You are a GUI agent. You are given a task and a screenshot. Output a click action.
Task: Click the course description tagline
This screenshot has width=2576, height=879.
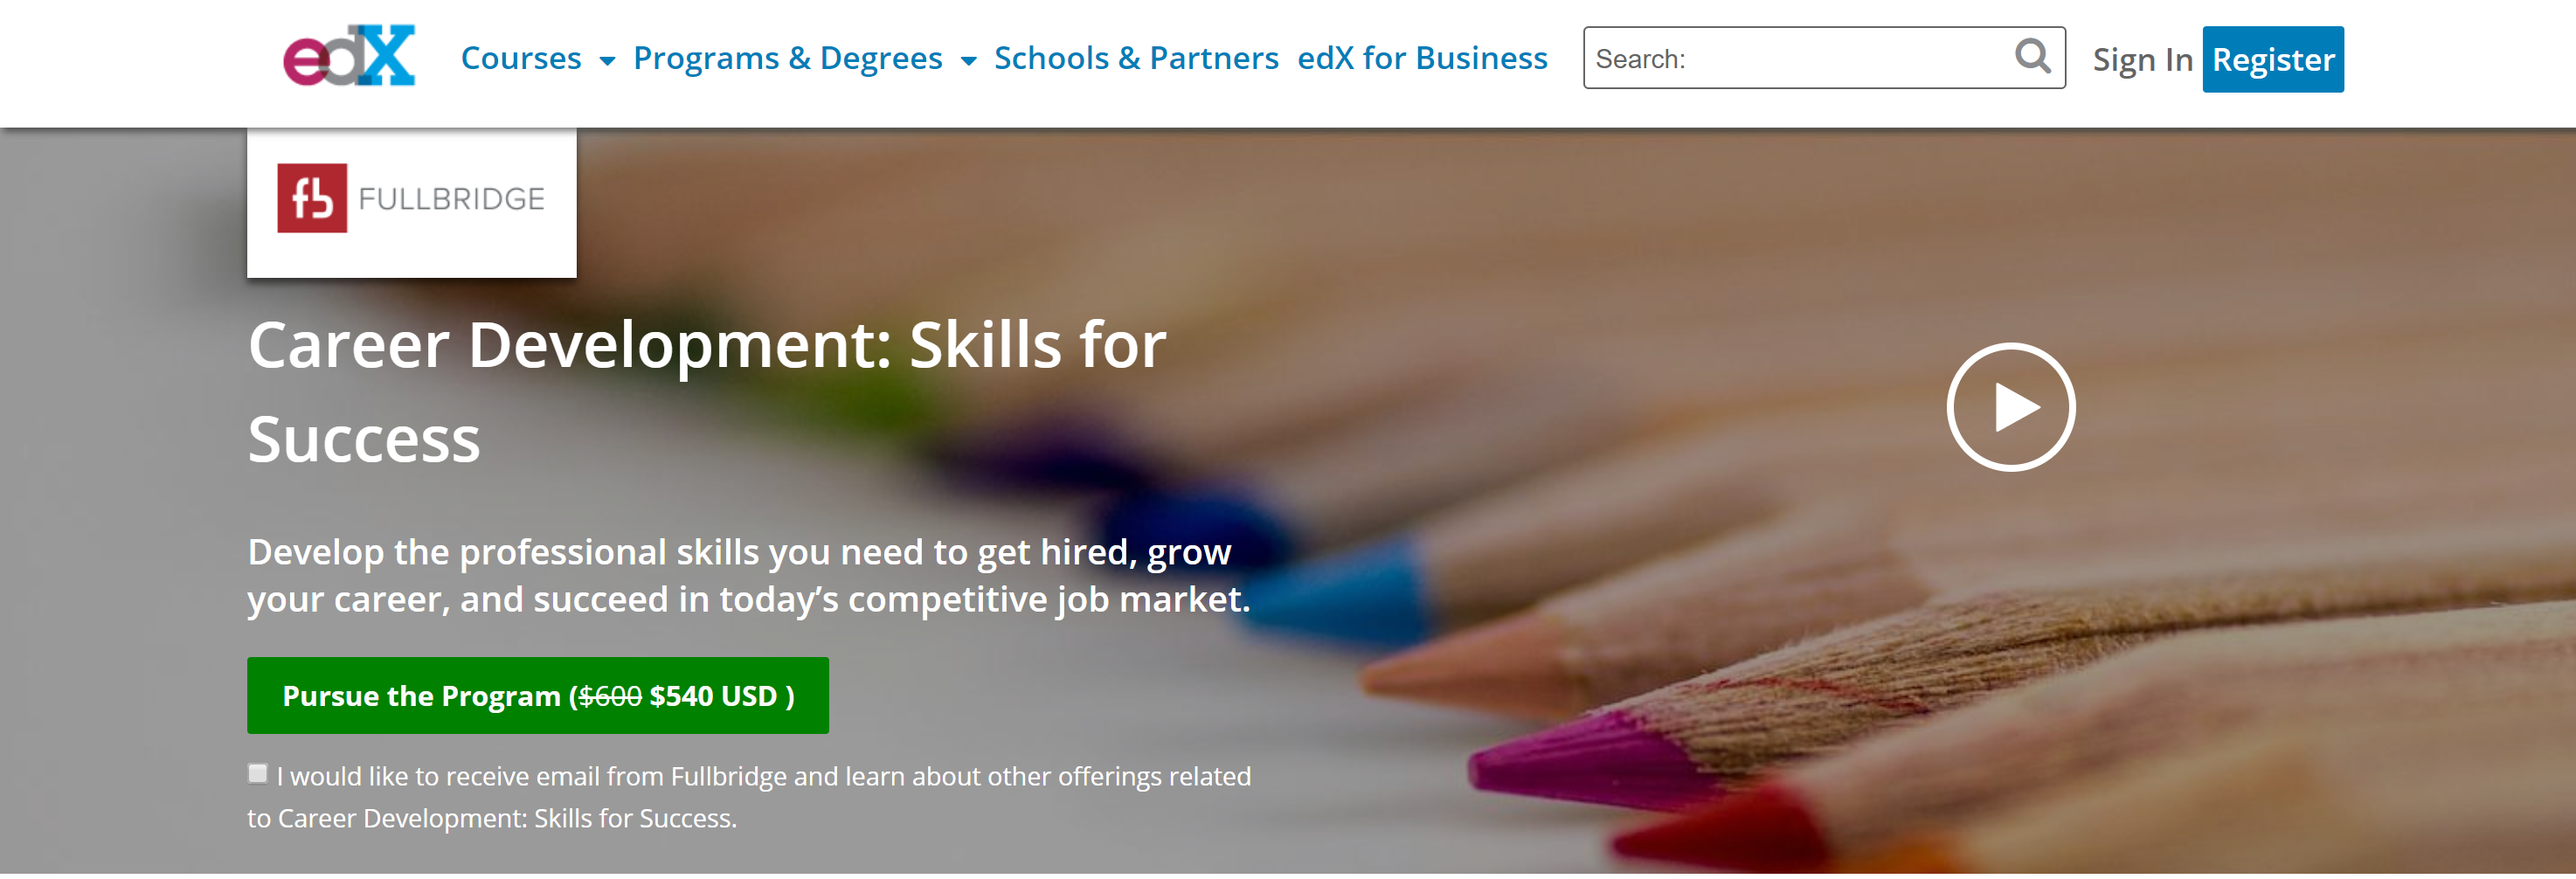tap(748, 575)
